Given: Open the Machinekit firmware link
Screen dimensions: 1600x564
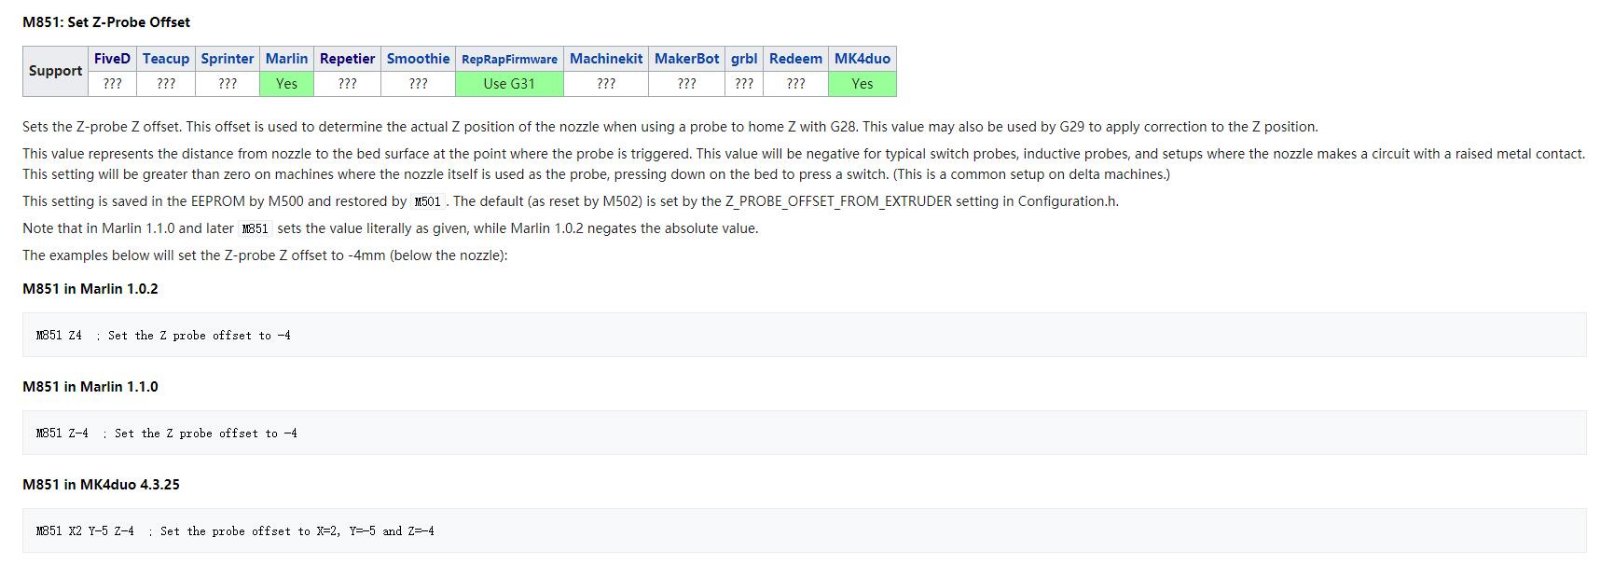Looking at the screenshot, I should [606, 59].
